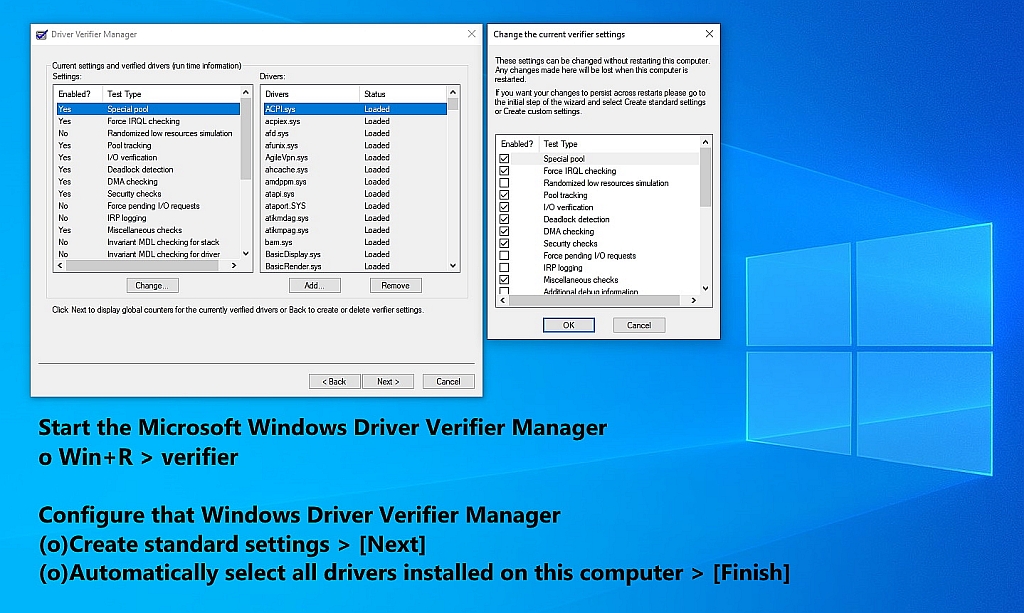Sort drivers by Status column header

pyautogui.click(x=403, y=94)
